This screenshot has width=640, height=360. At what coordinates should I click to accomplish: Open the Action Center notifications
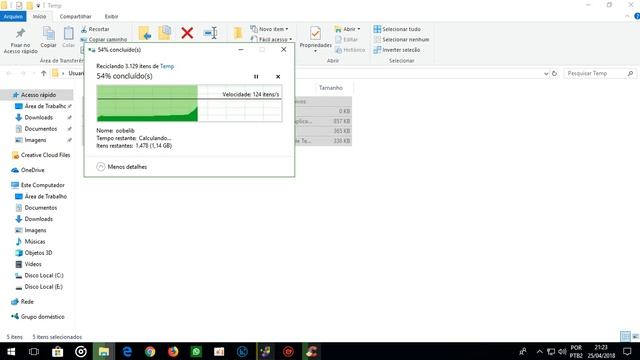coord(627,351)
